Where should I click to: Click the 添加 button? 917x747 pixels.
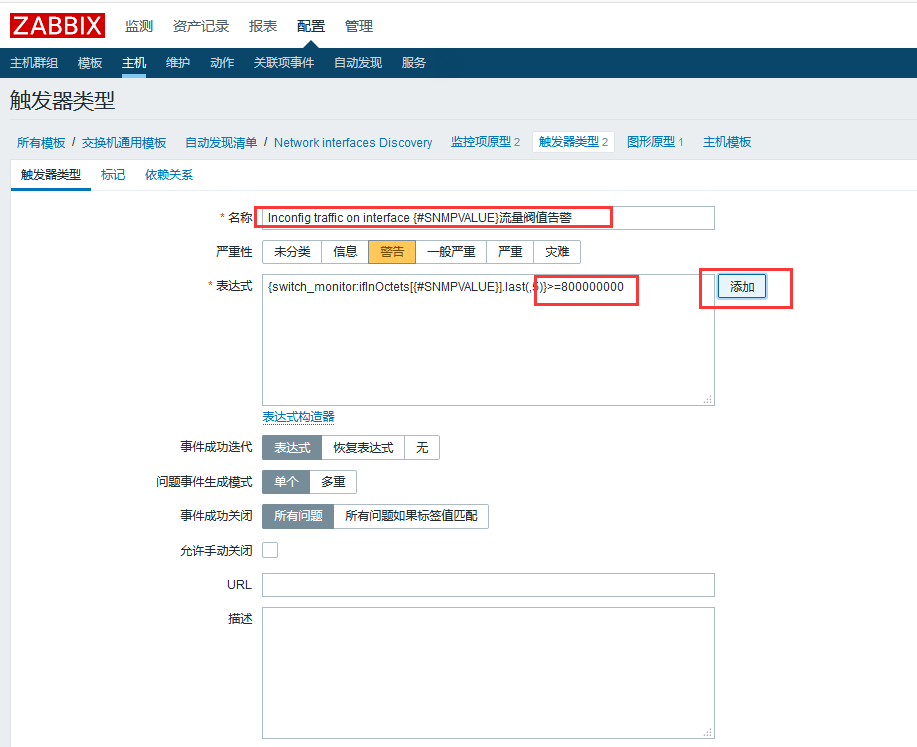pyautogui.click(x=742, y=287)
